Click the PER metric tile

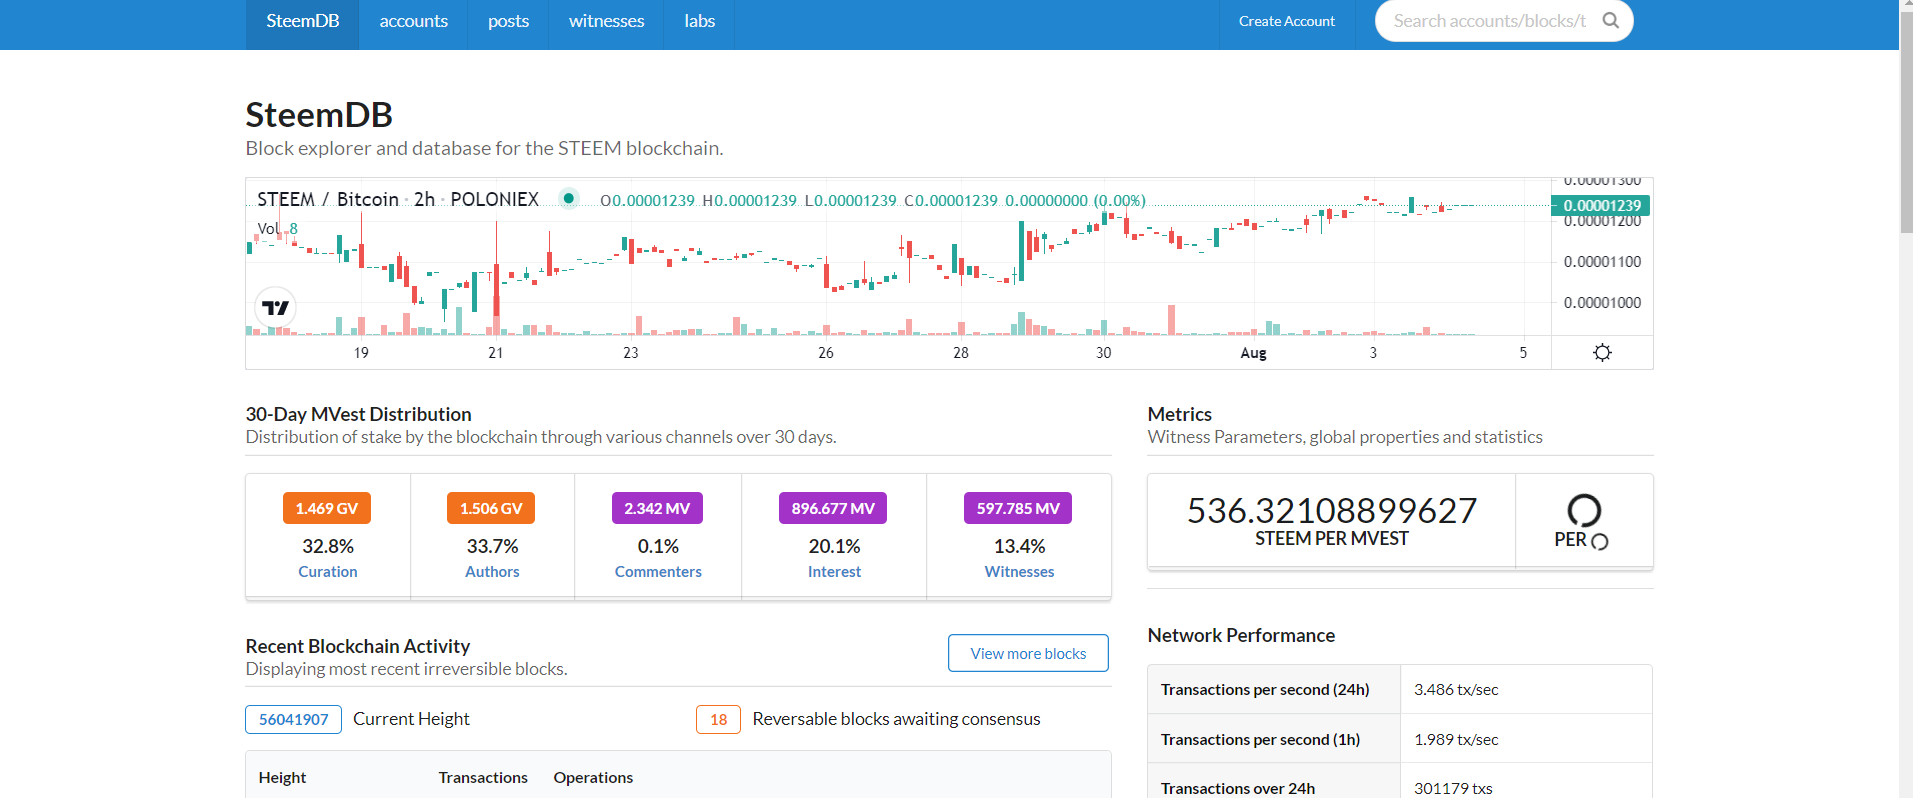1584,521
